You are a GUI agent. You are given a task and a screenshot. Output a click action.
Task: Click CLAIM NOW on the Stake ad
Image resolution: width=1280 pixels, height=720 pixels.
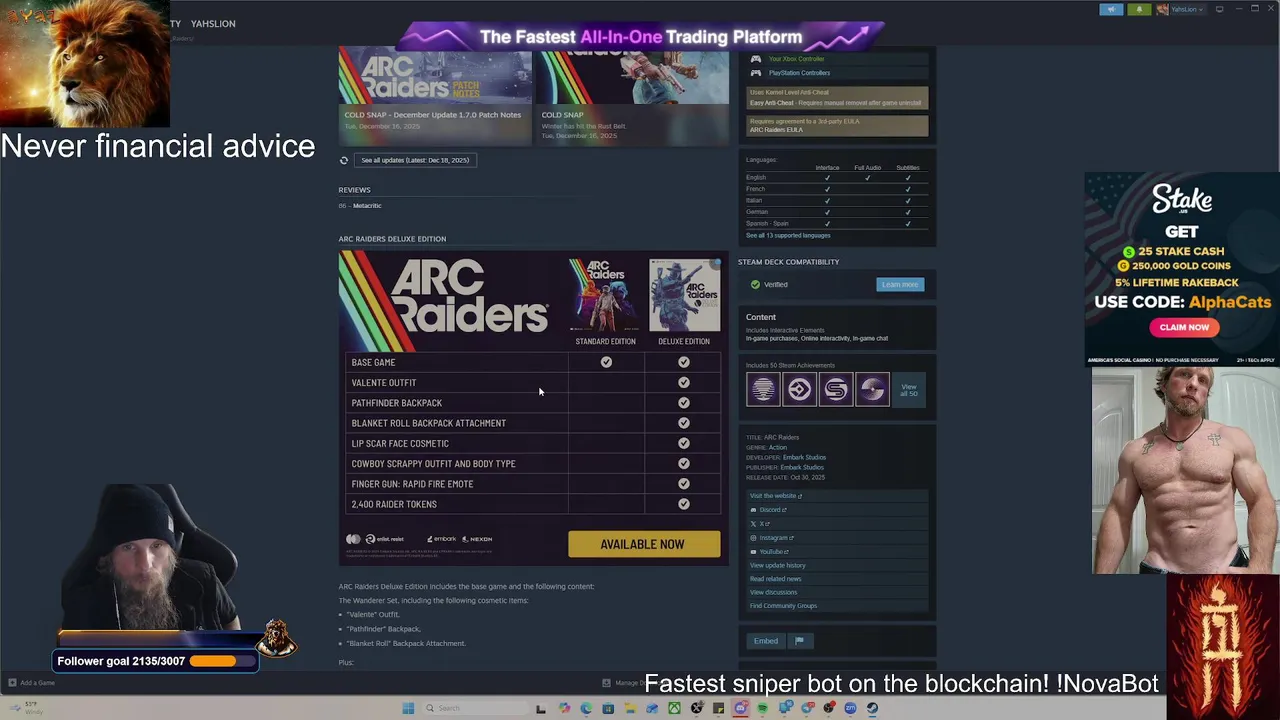[x=1184, y=327]
